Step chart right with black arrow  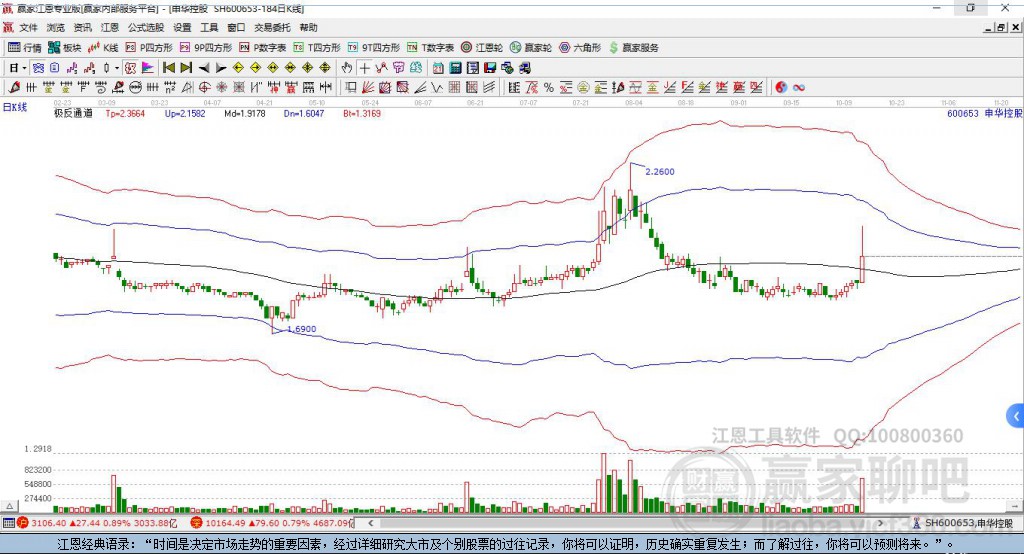coord(221,68)
